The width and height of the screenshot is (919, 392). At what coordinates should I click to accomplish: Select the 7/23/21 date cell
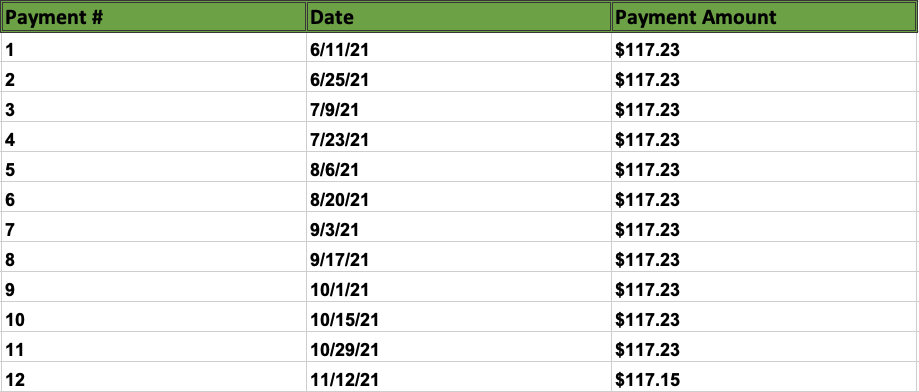click(x=459, y=137)
